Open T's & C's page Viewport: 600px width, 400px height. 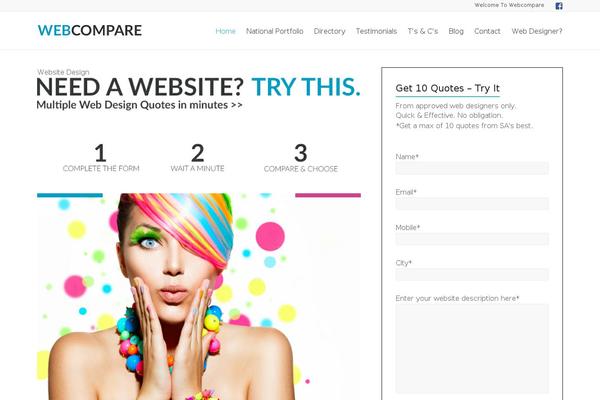click(x=422, y=31)
